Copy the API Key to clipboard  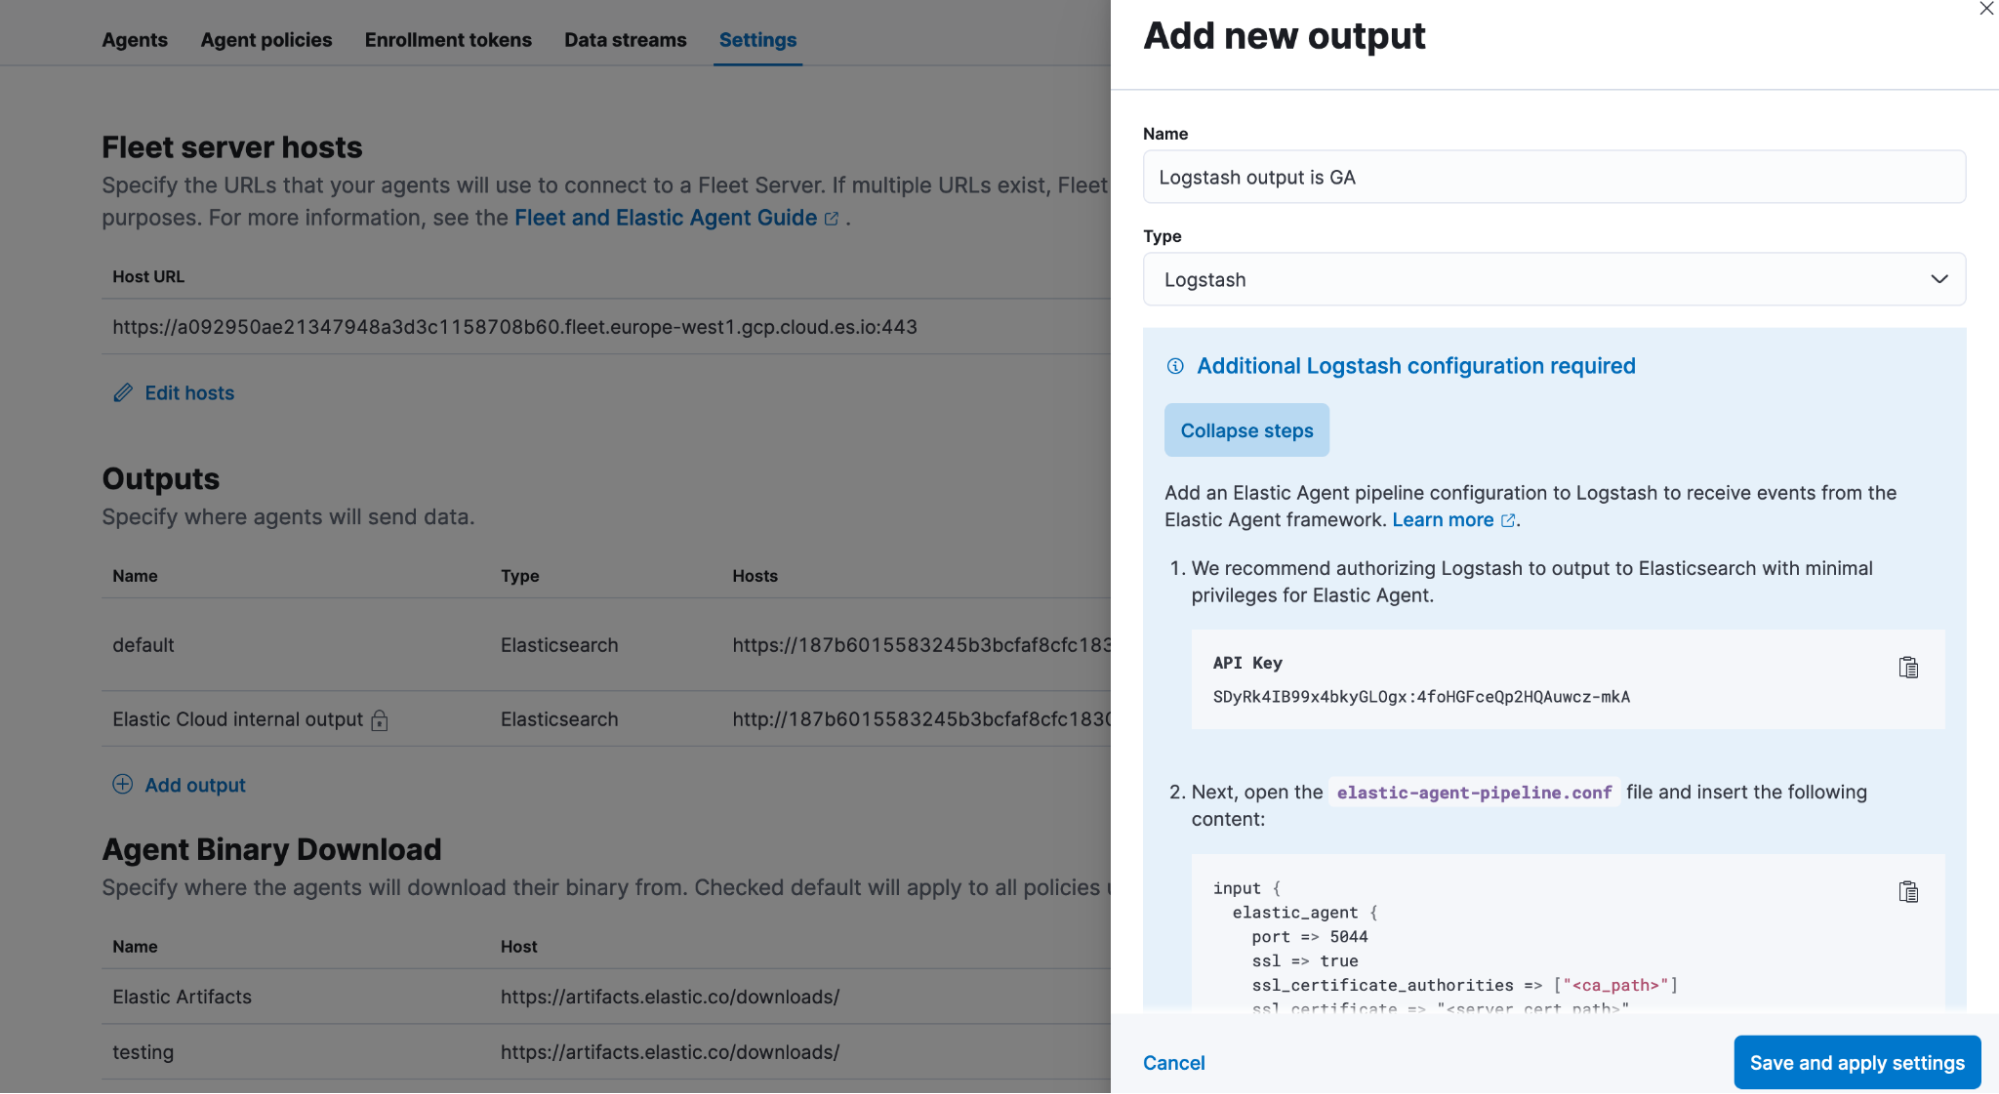1908,667
